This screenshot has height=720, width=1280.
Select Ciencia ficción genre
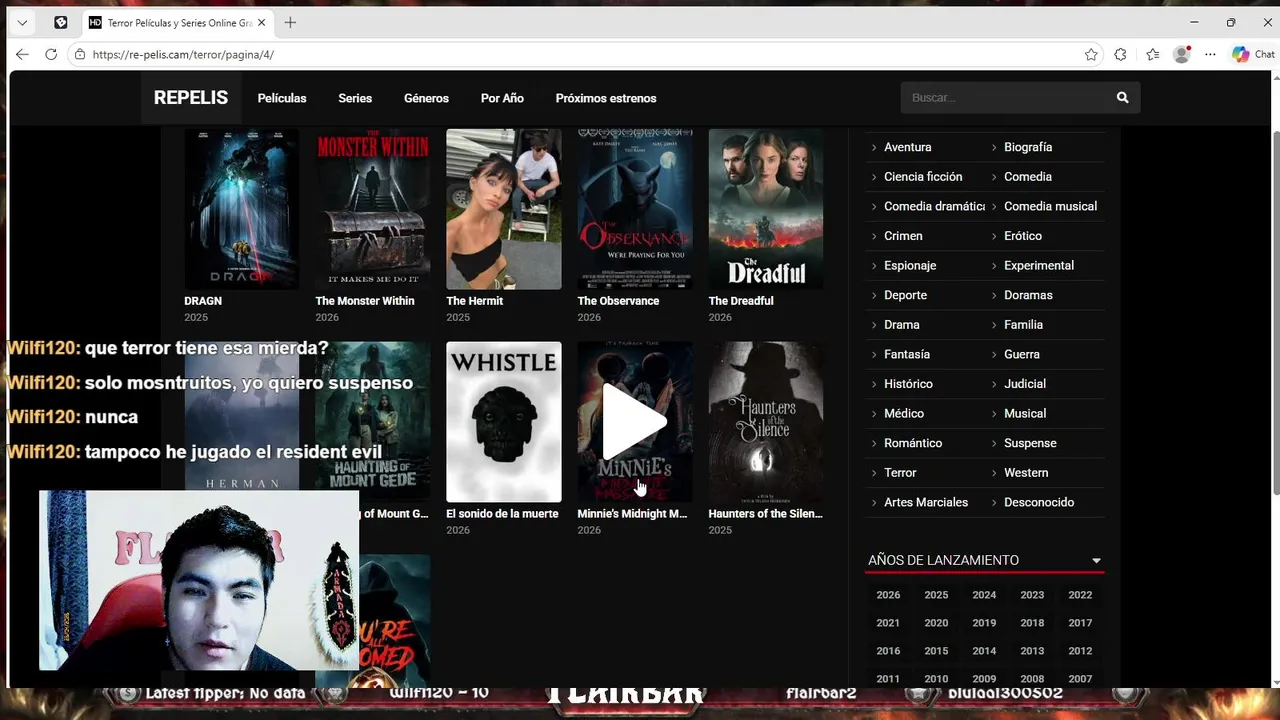click(923, 177)
